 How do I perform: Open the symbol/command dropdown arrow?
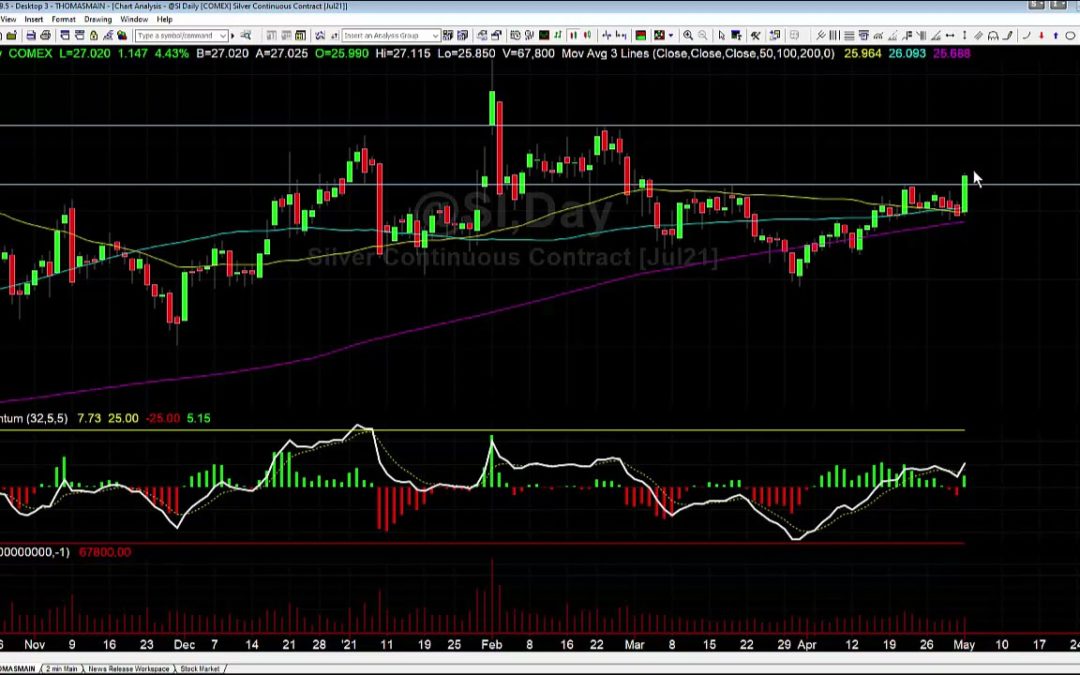[x=221, y=36]
